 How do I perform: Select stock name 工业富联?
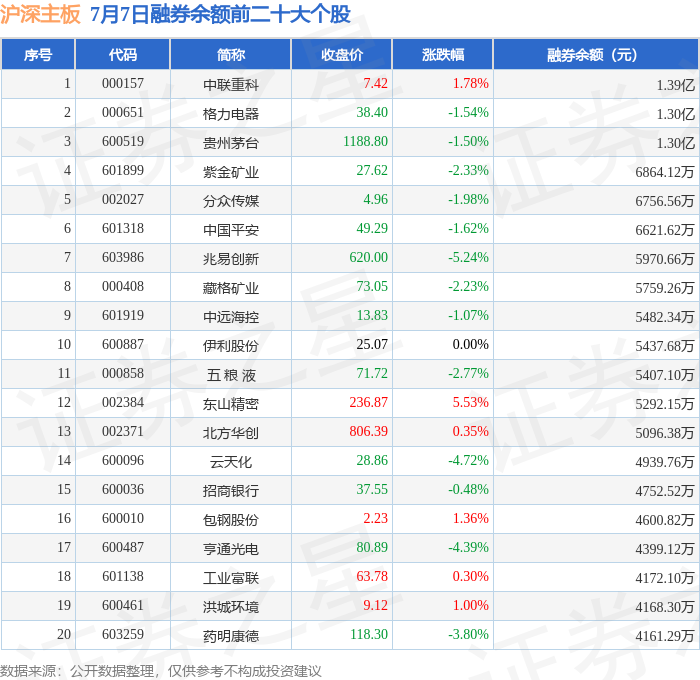pos(231,578)
